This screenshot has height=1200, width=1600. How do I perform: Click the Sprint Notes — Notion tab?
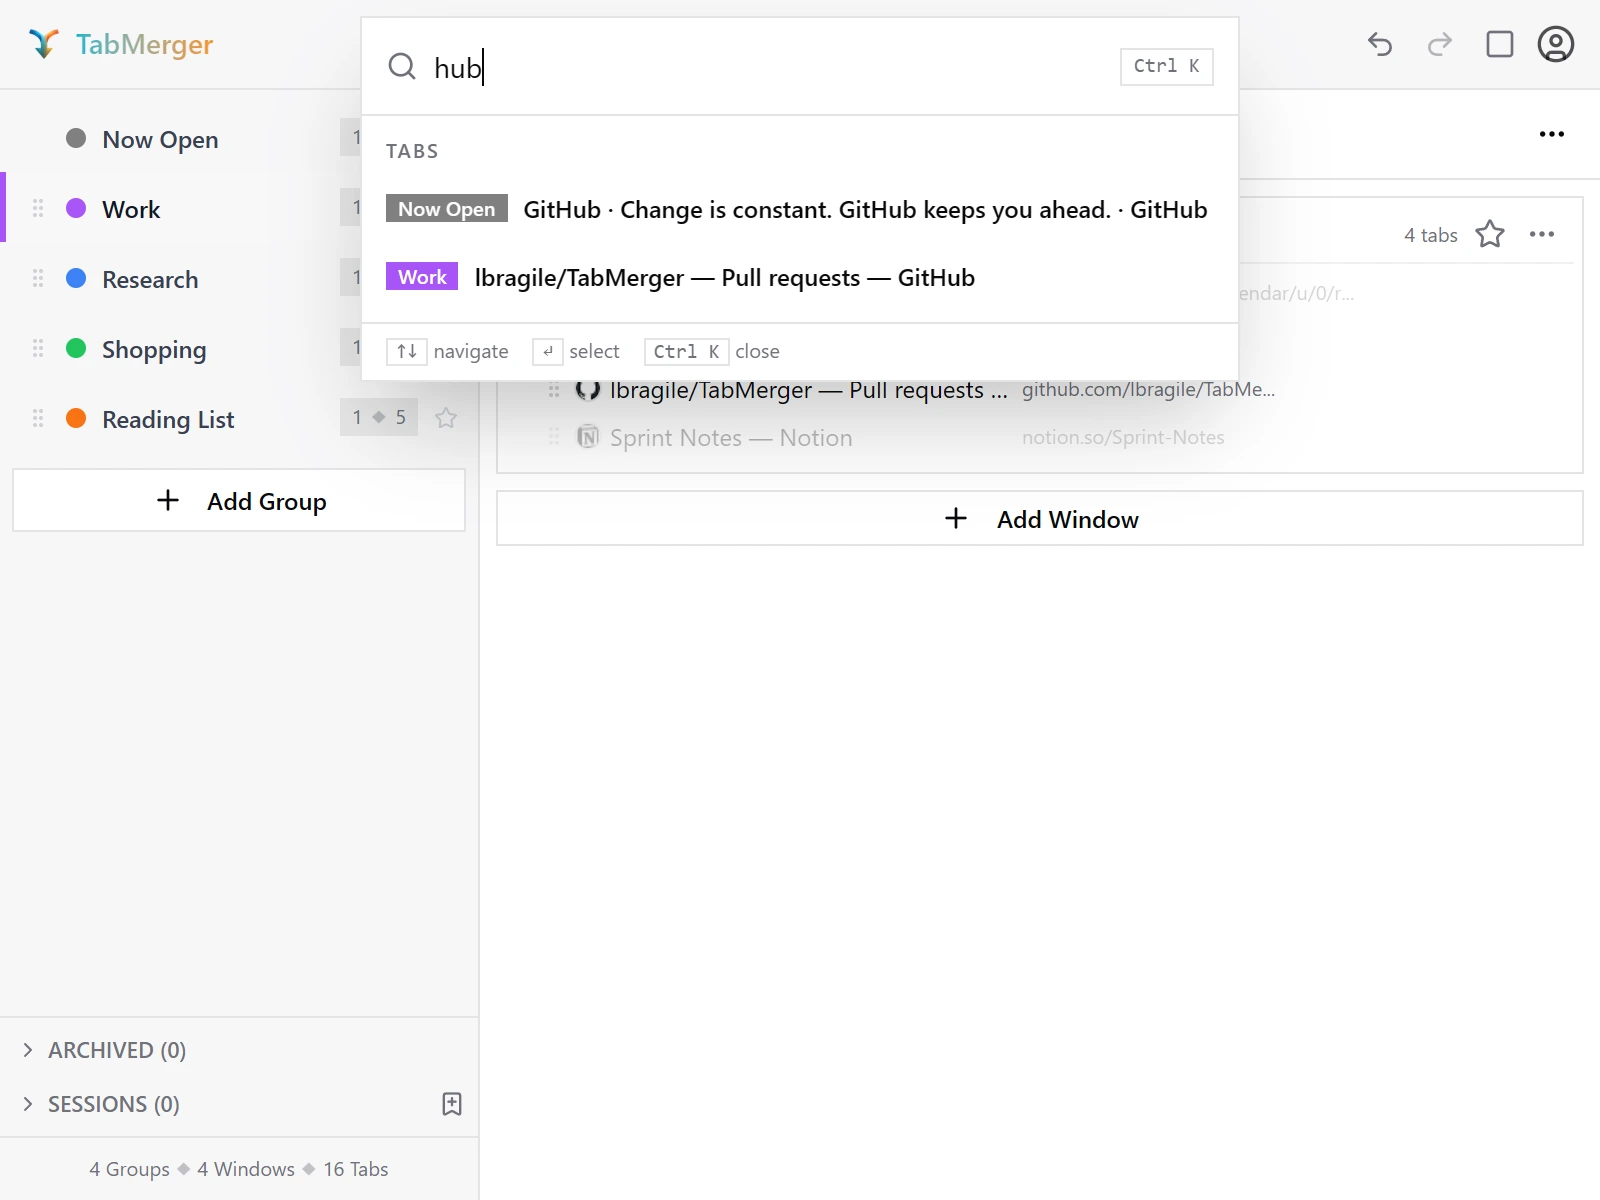point(731,438)
